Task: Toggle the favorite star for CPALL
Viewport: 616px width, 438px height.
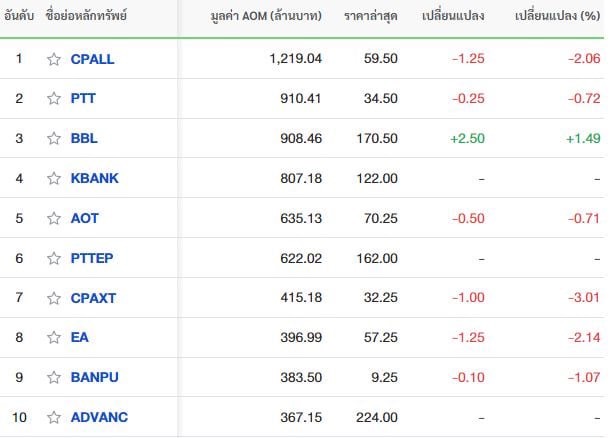Action: (x=54, y=59)
